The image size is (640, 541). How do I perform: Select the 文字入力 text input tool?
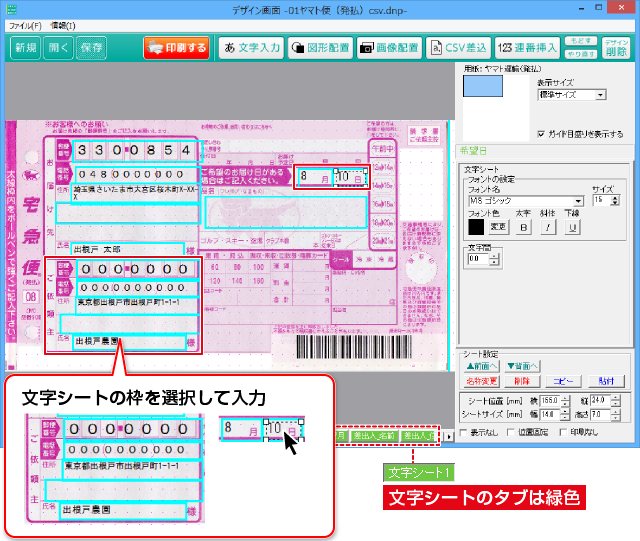point(251,48)
